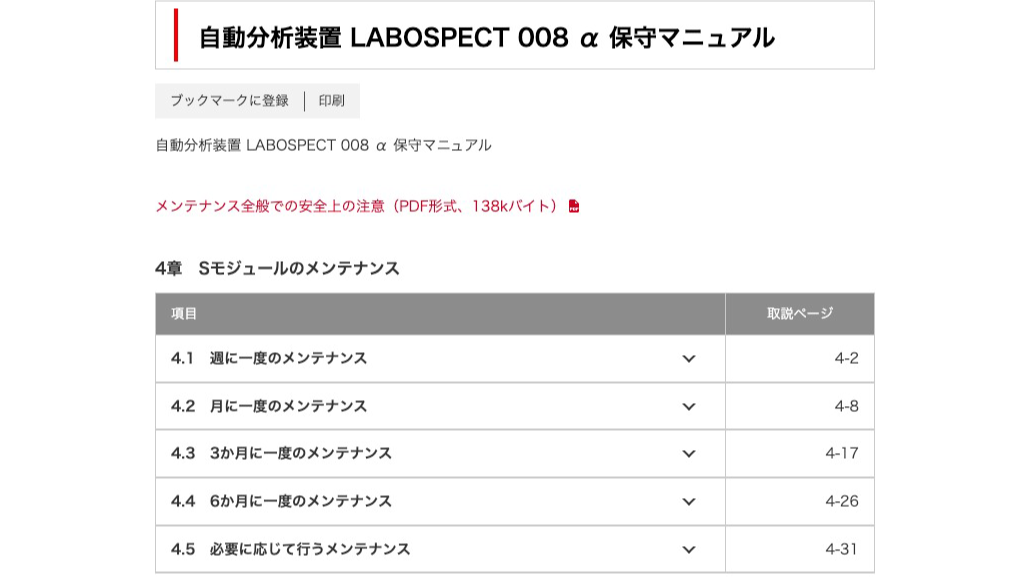1031x580 pixels.
Task: Select the 4.3 3か月に一度のメンテナンス row title
Action: click(x=281, y=453)
